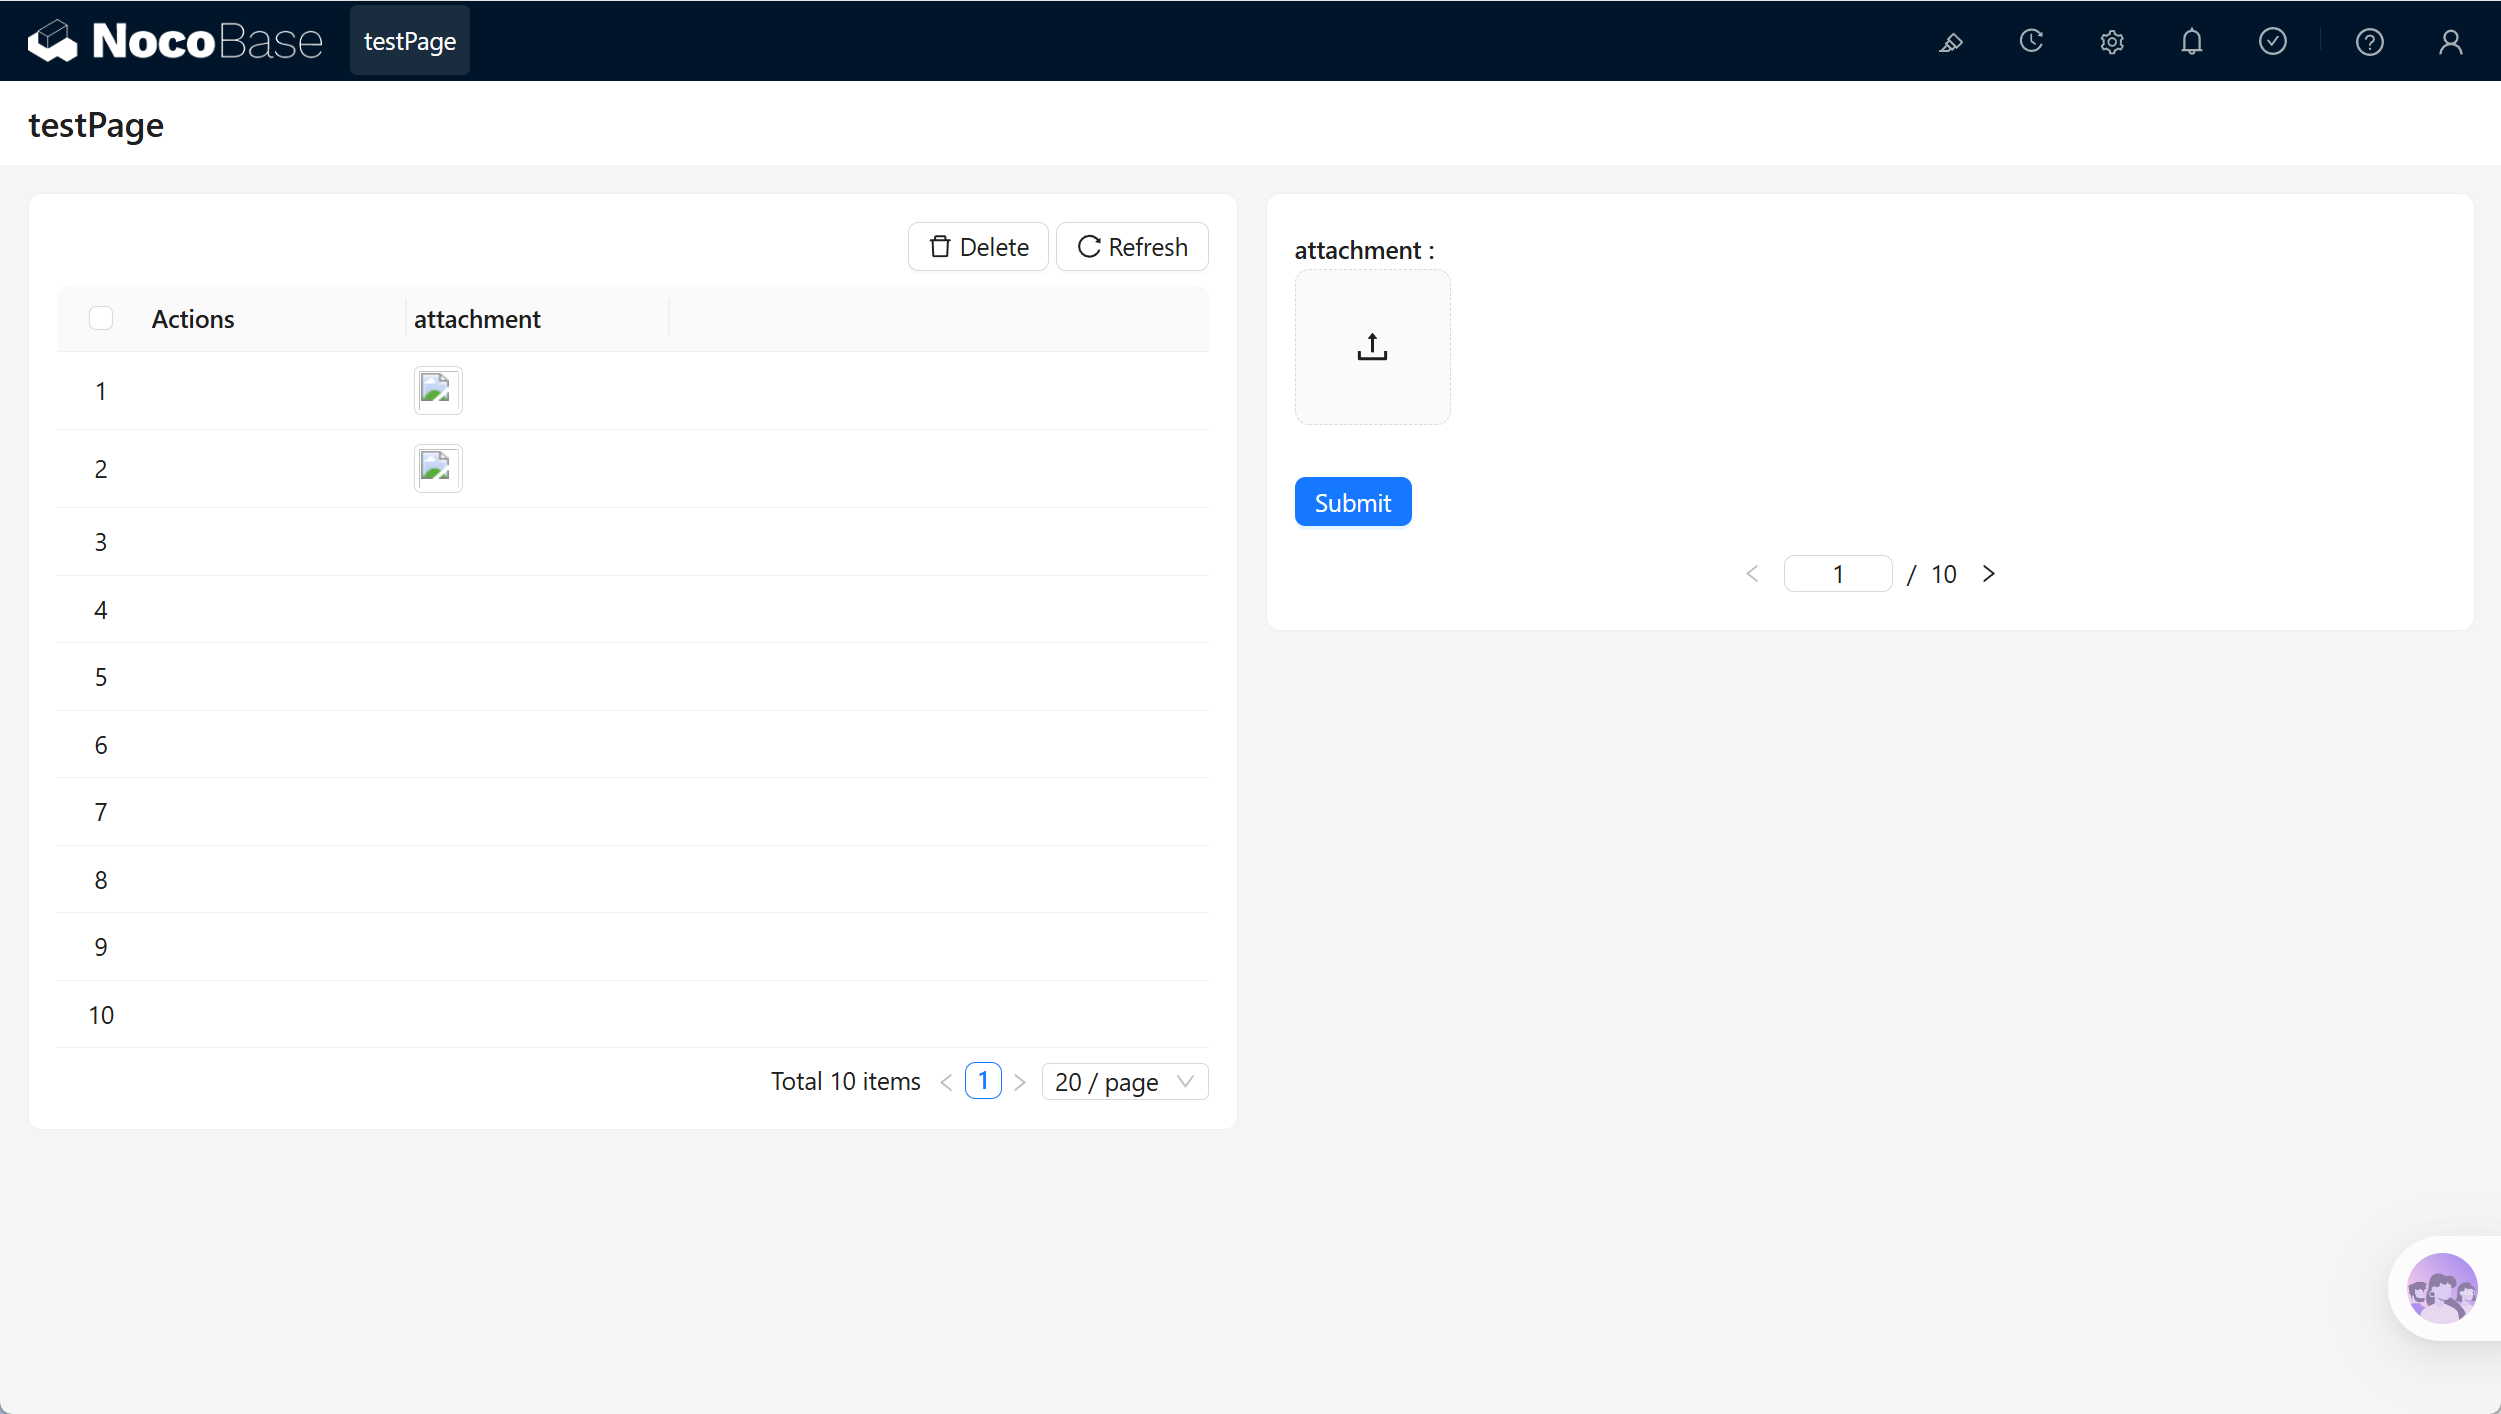Image resolution: width=2501 pixels, height=1414 pixels.
Task: Select row number 5
Action: pos(101,677)
